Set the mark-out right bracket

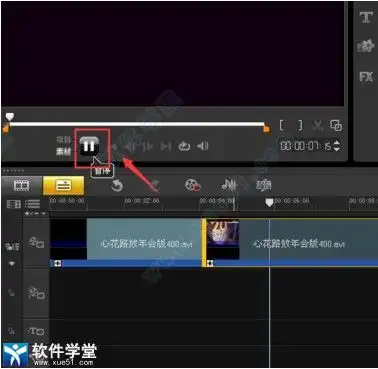click(x=300, y=126)
